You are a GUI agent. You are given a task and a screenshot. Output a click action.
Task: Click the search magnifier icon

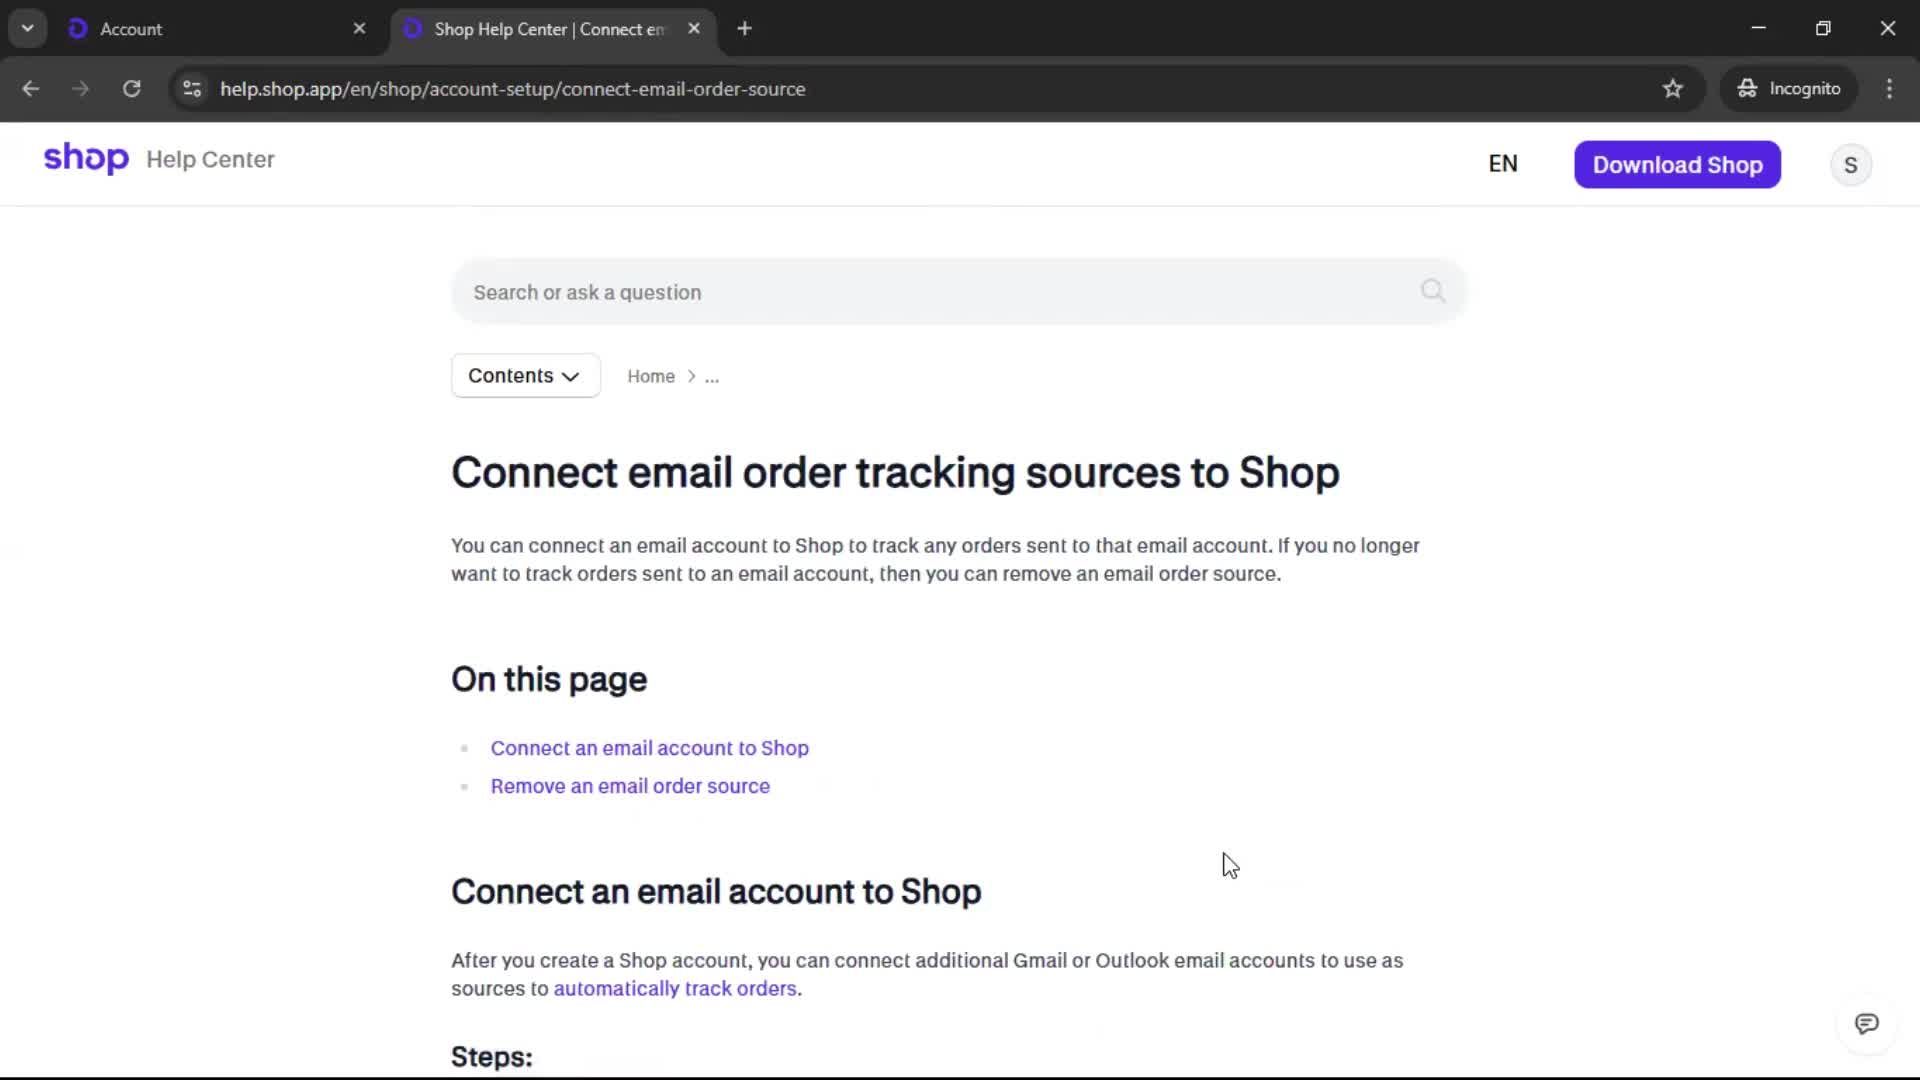click(1432, 291)
